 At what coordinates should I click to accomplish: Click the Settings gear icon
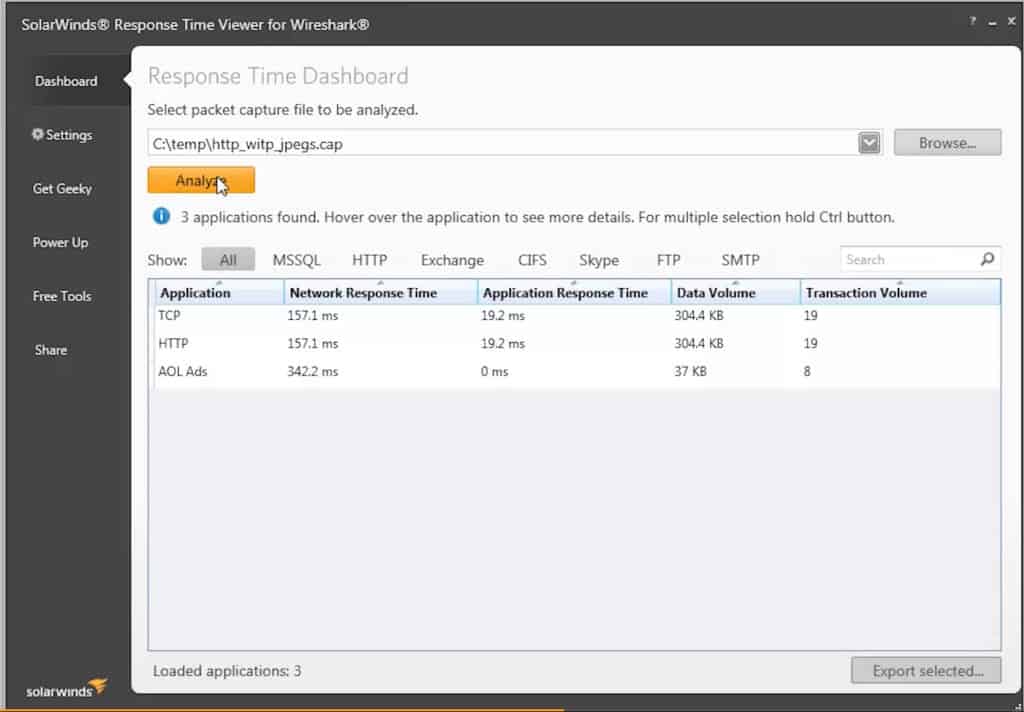tap(38, 135)
